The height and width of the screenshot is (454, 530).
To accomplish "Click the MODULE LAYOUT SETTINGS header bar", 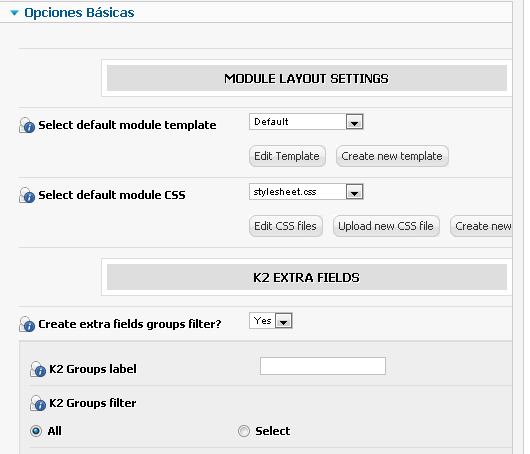I will [307, 78].
